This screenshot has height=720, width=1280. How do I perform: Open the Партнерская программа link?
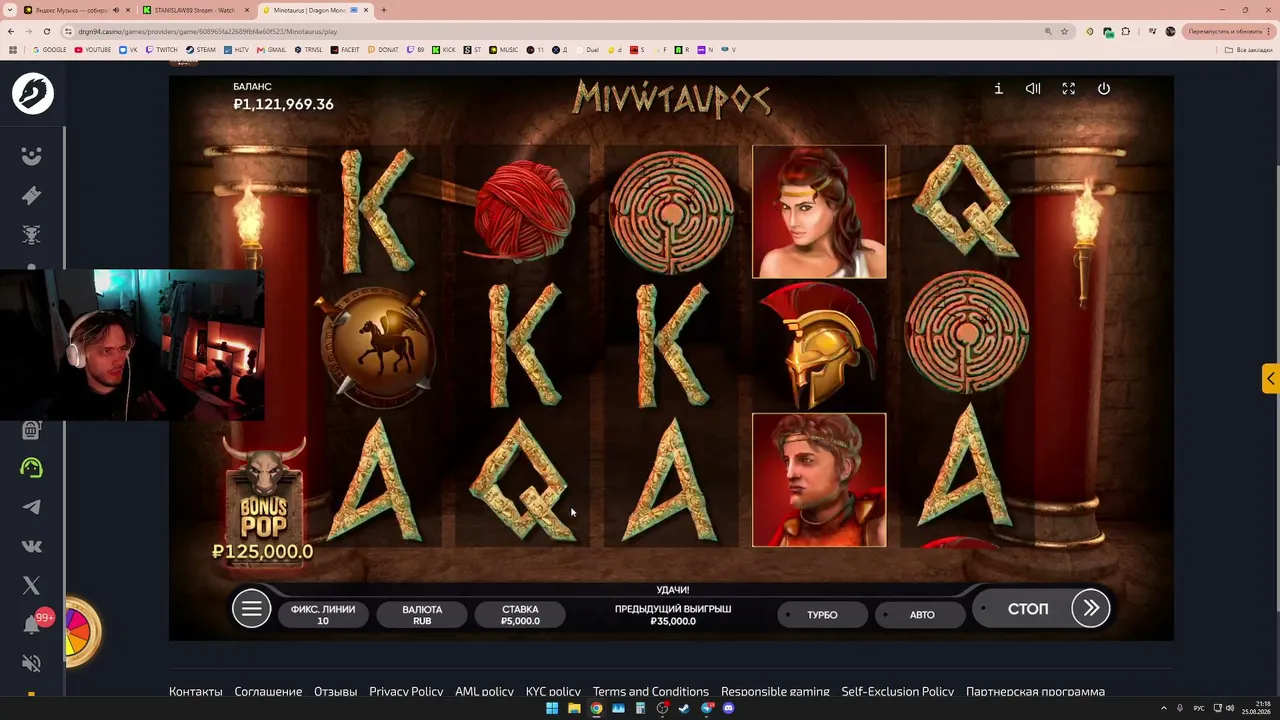point(1035,691)
